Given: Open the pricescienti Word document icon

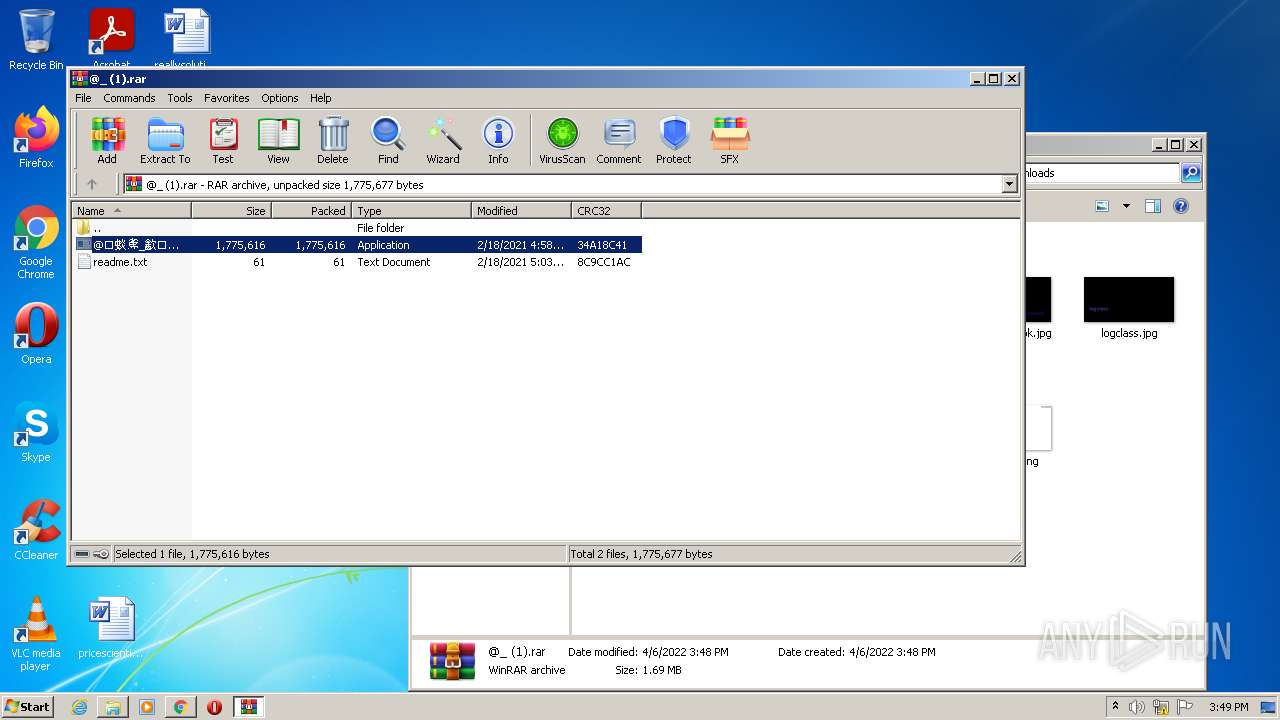Looking at the screenshot, I should point(111,629).
